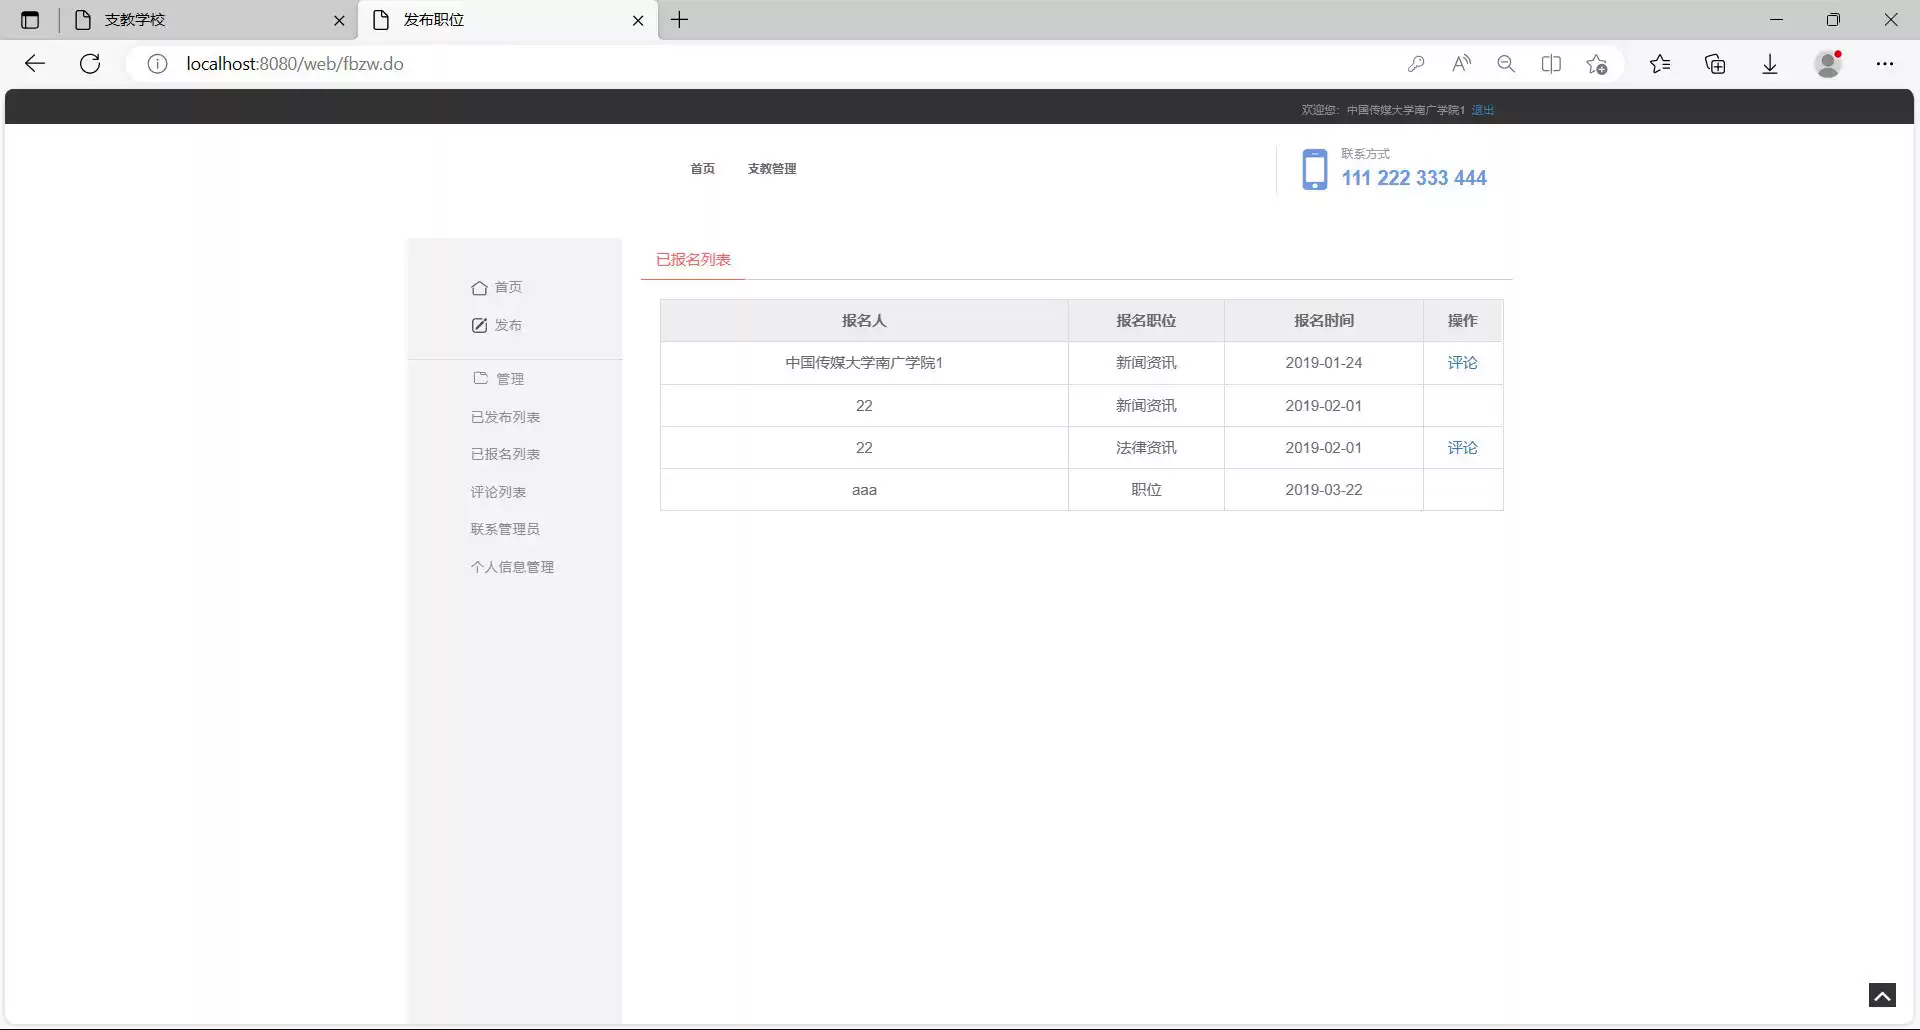Click the scroll-to-top arrow button
This screenshot has height=1030, width=1920.
pos(1882,995)
